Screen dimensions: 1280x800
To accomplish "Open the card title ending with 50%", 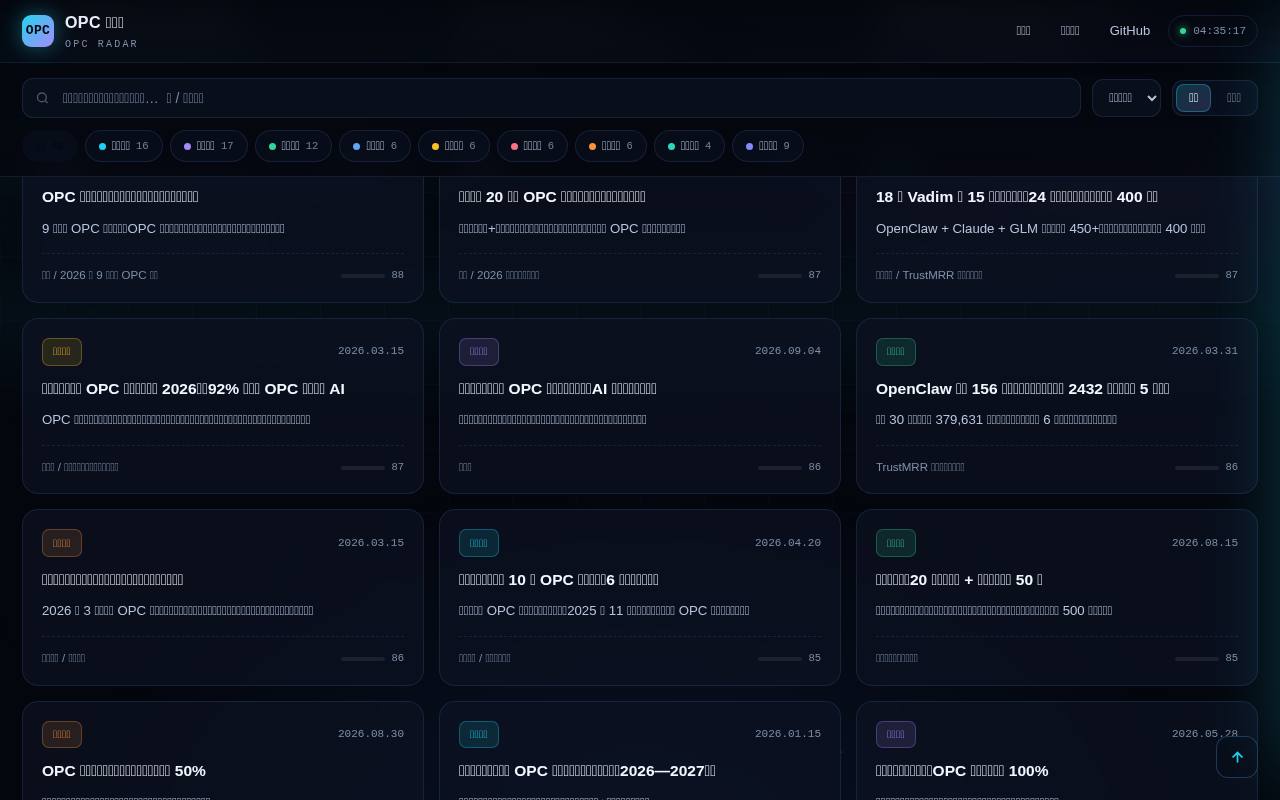I will click(124, 771).
